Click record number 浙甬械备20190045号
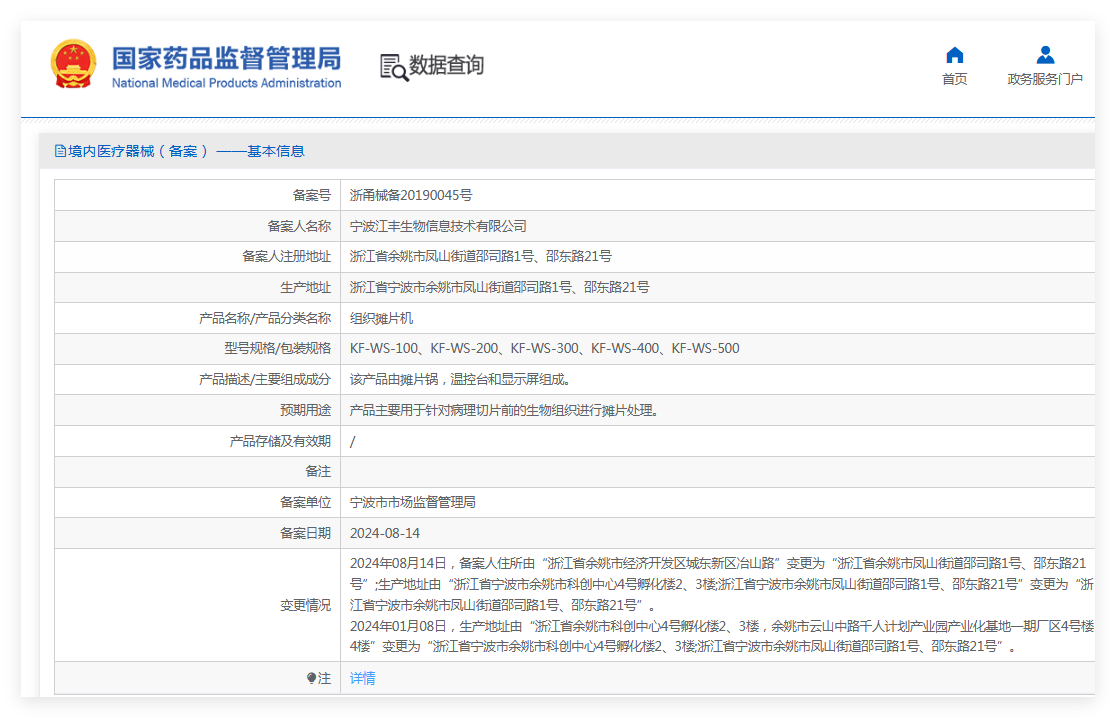Image resolution: width=1116 pixels, height=718 pixels. [x=411, y=195]
